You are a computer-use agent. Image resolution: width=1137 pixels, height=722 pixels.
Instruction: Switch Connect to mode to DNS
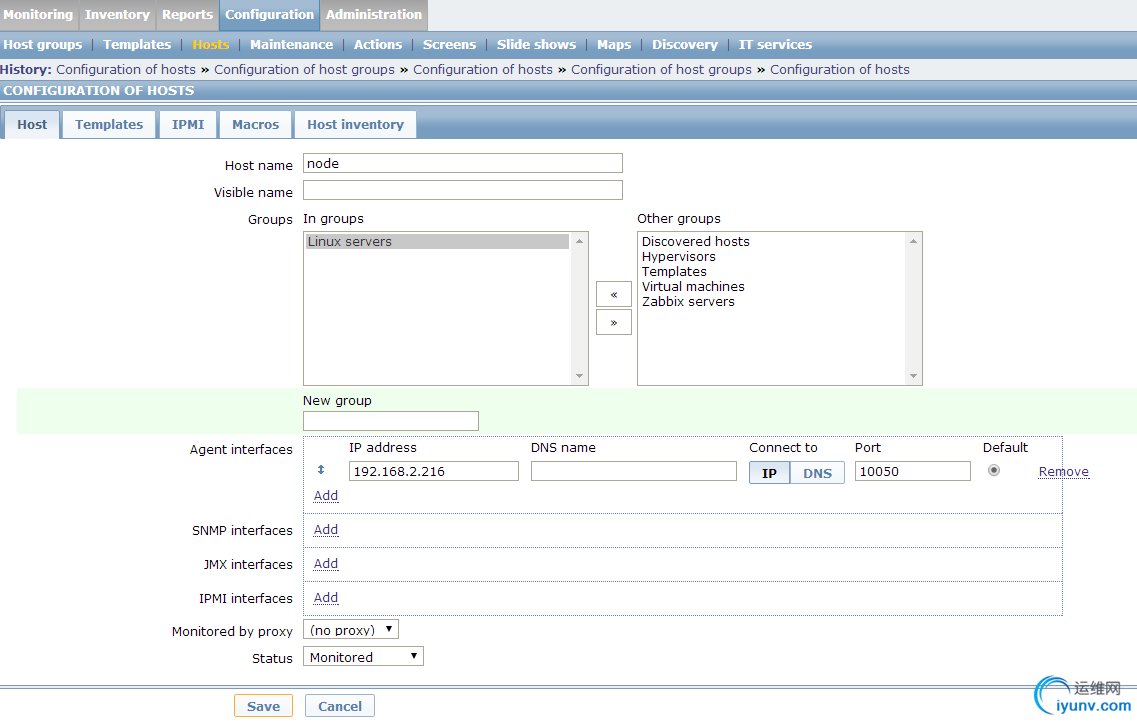[x=817, y=473]
